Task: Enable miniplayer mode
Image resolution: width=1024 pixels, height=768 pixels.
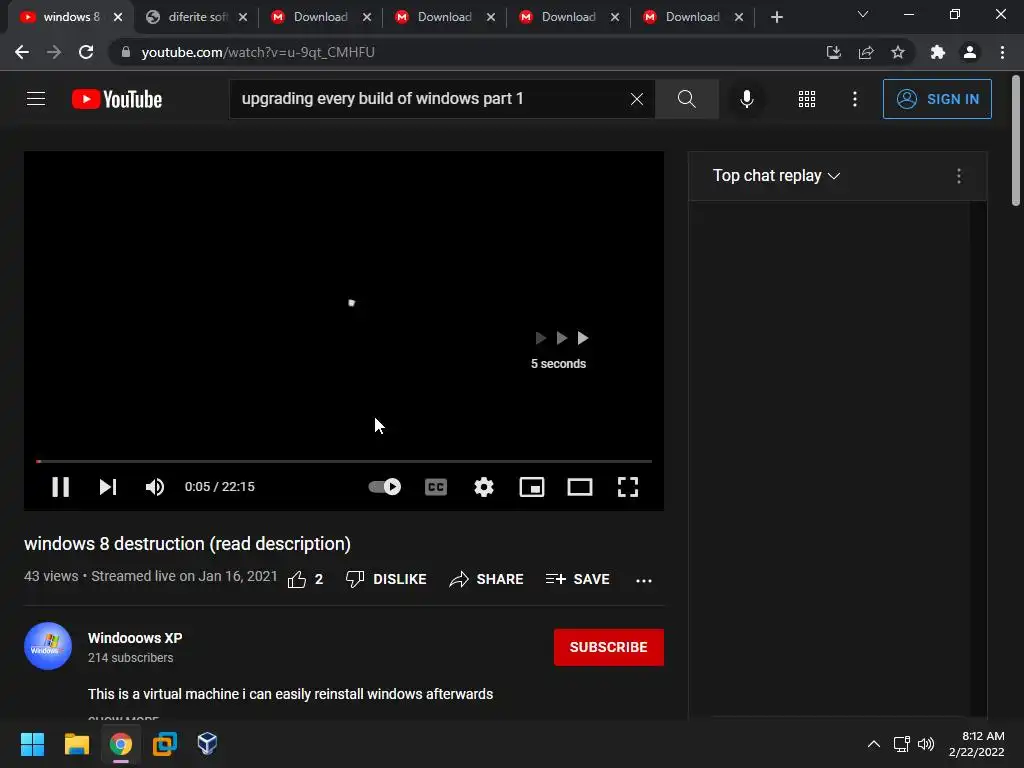Action: 532,487
